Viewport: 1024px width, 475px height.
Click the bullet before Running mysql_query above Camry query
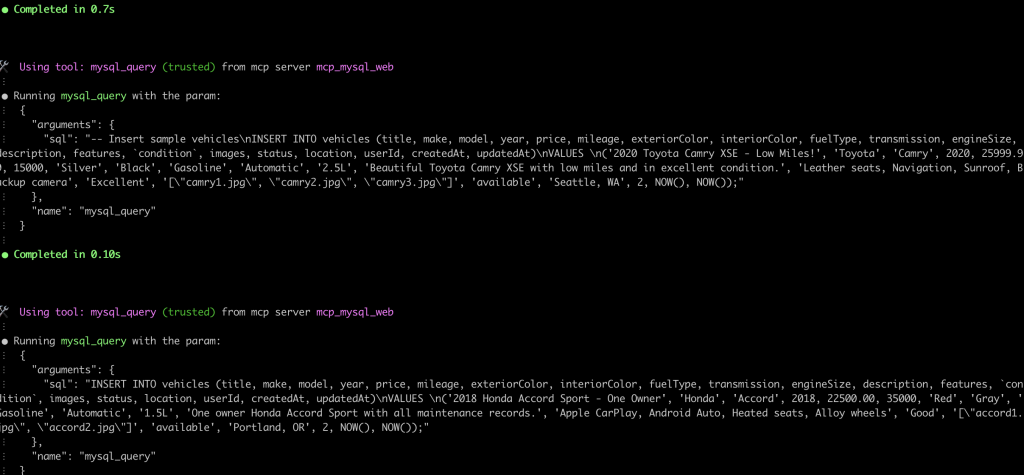click(5, 95)
